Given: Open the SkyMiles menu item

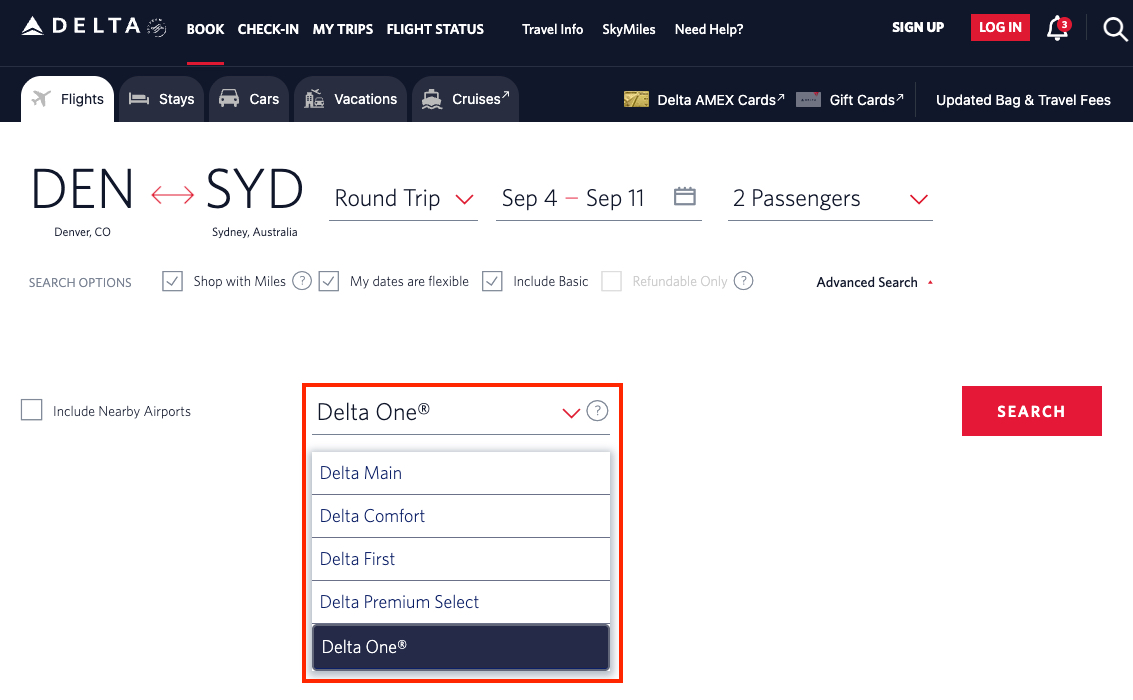Looking at the screenshot, I should [x=629, y=29].
